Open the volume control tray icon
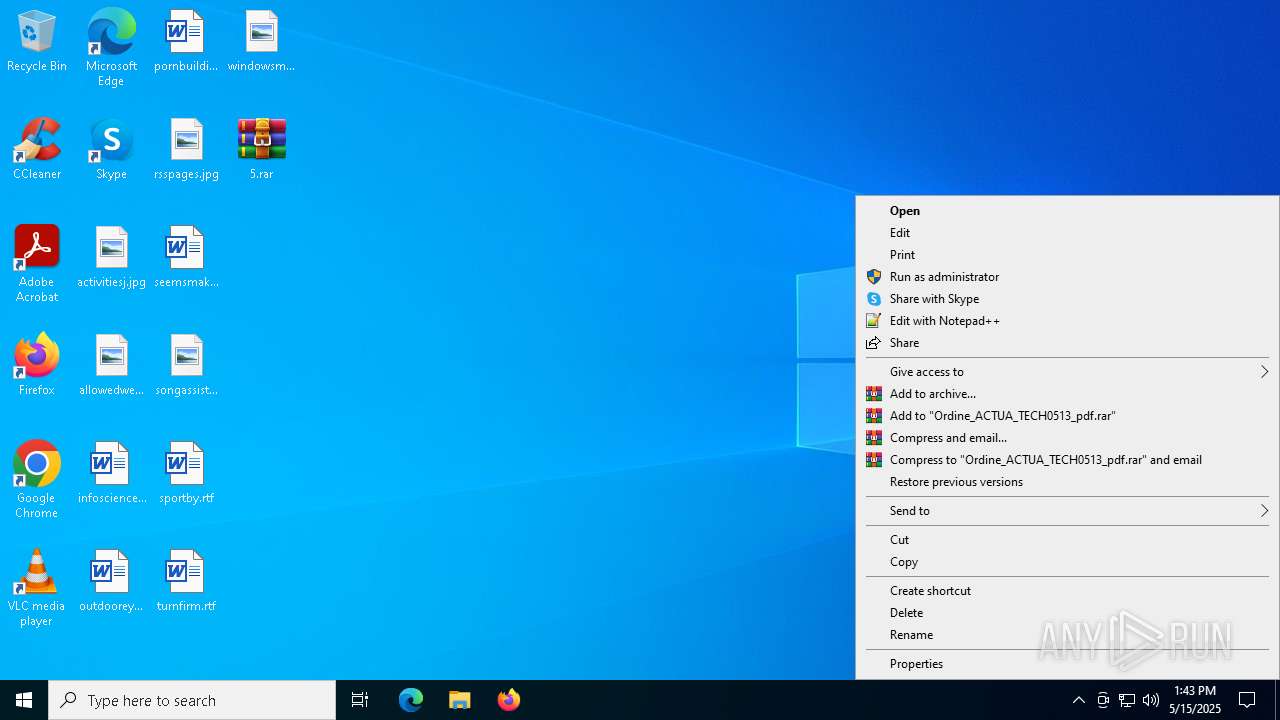The image size is (1280, 720). click(x=1151, y=700)
